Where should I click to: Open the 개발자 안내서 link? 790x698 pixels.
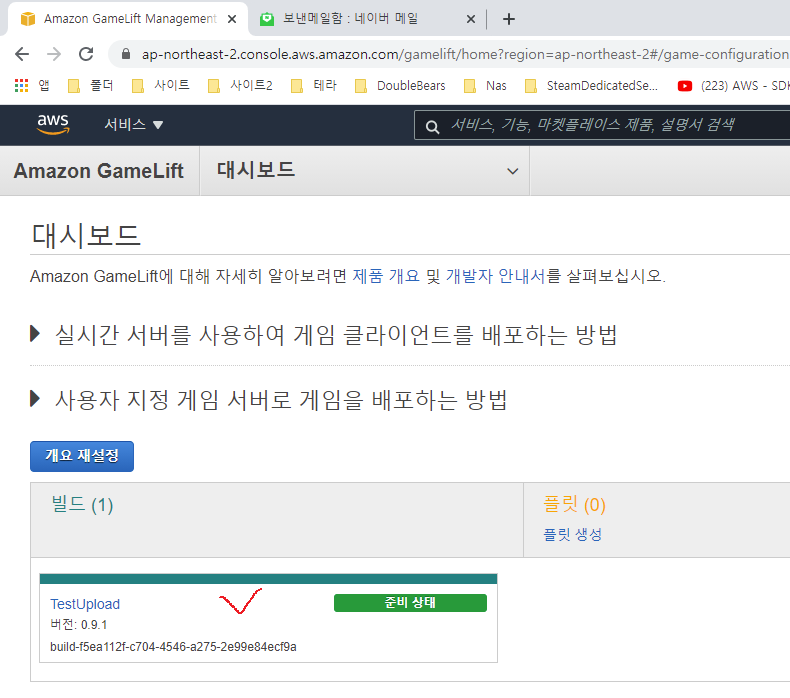click(x=495, y=276)
